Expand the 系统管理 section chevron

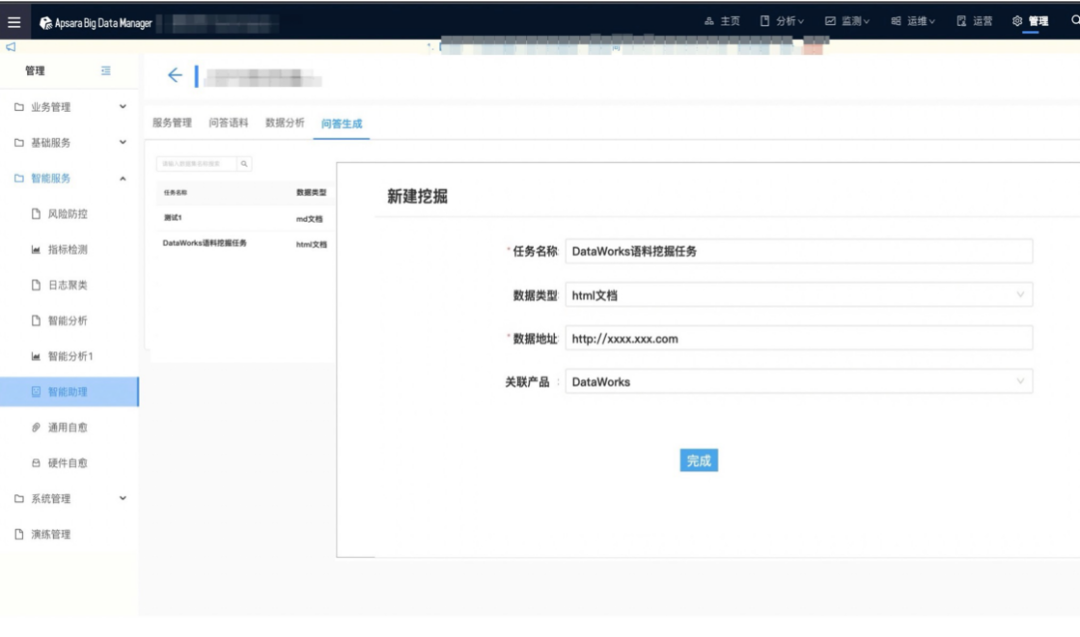click(x=123, y=498)
